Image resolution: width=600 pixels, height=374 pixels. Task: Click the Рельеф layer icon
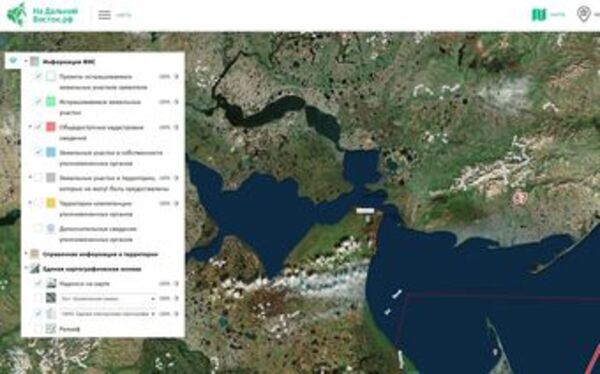point(51,328)
